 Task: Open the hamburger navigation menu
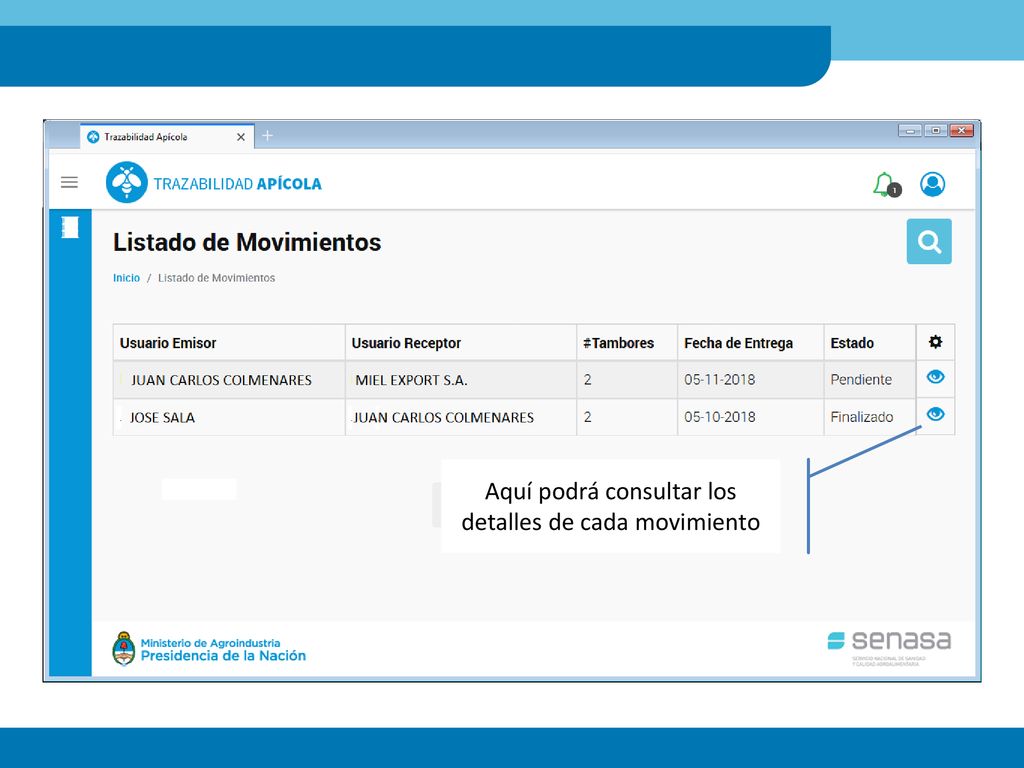click(x=69, y=182)
